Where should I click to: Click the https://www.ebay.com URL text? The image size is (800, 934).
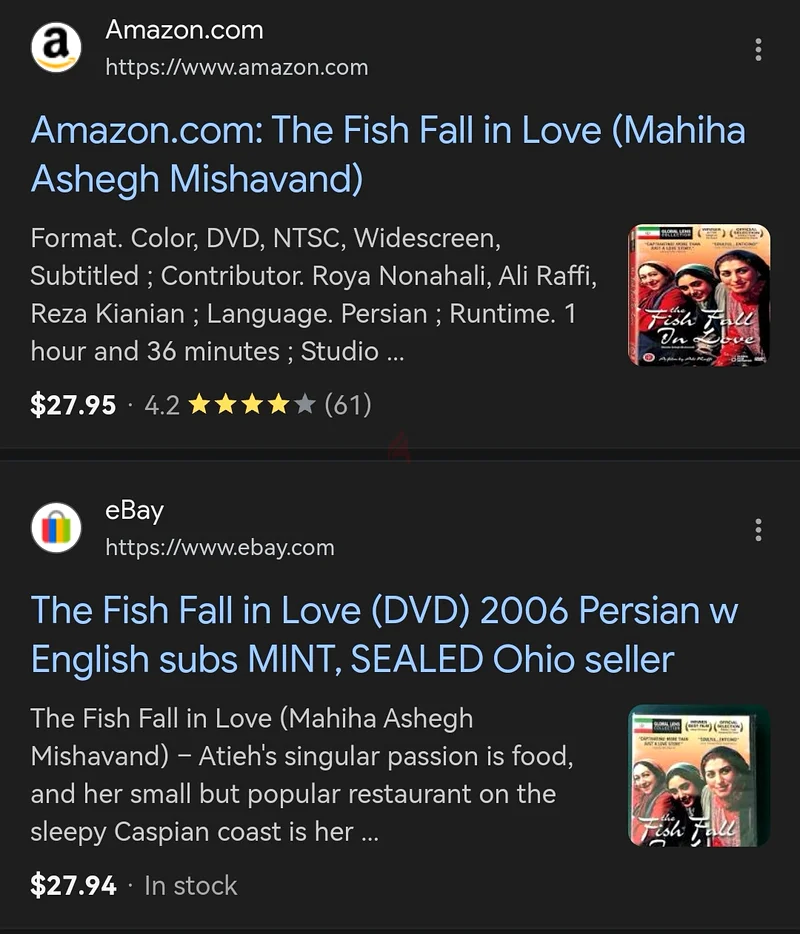tap(220, 547)
